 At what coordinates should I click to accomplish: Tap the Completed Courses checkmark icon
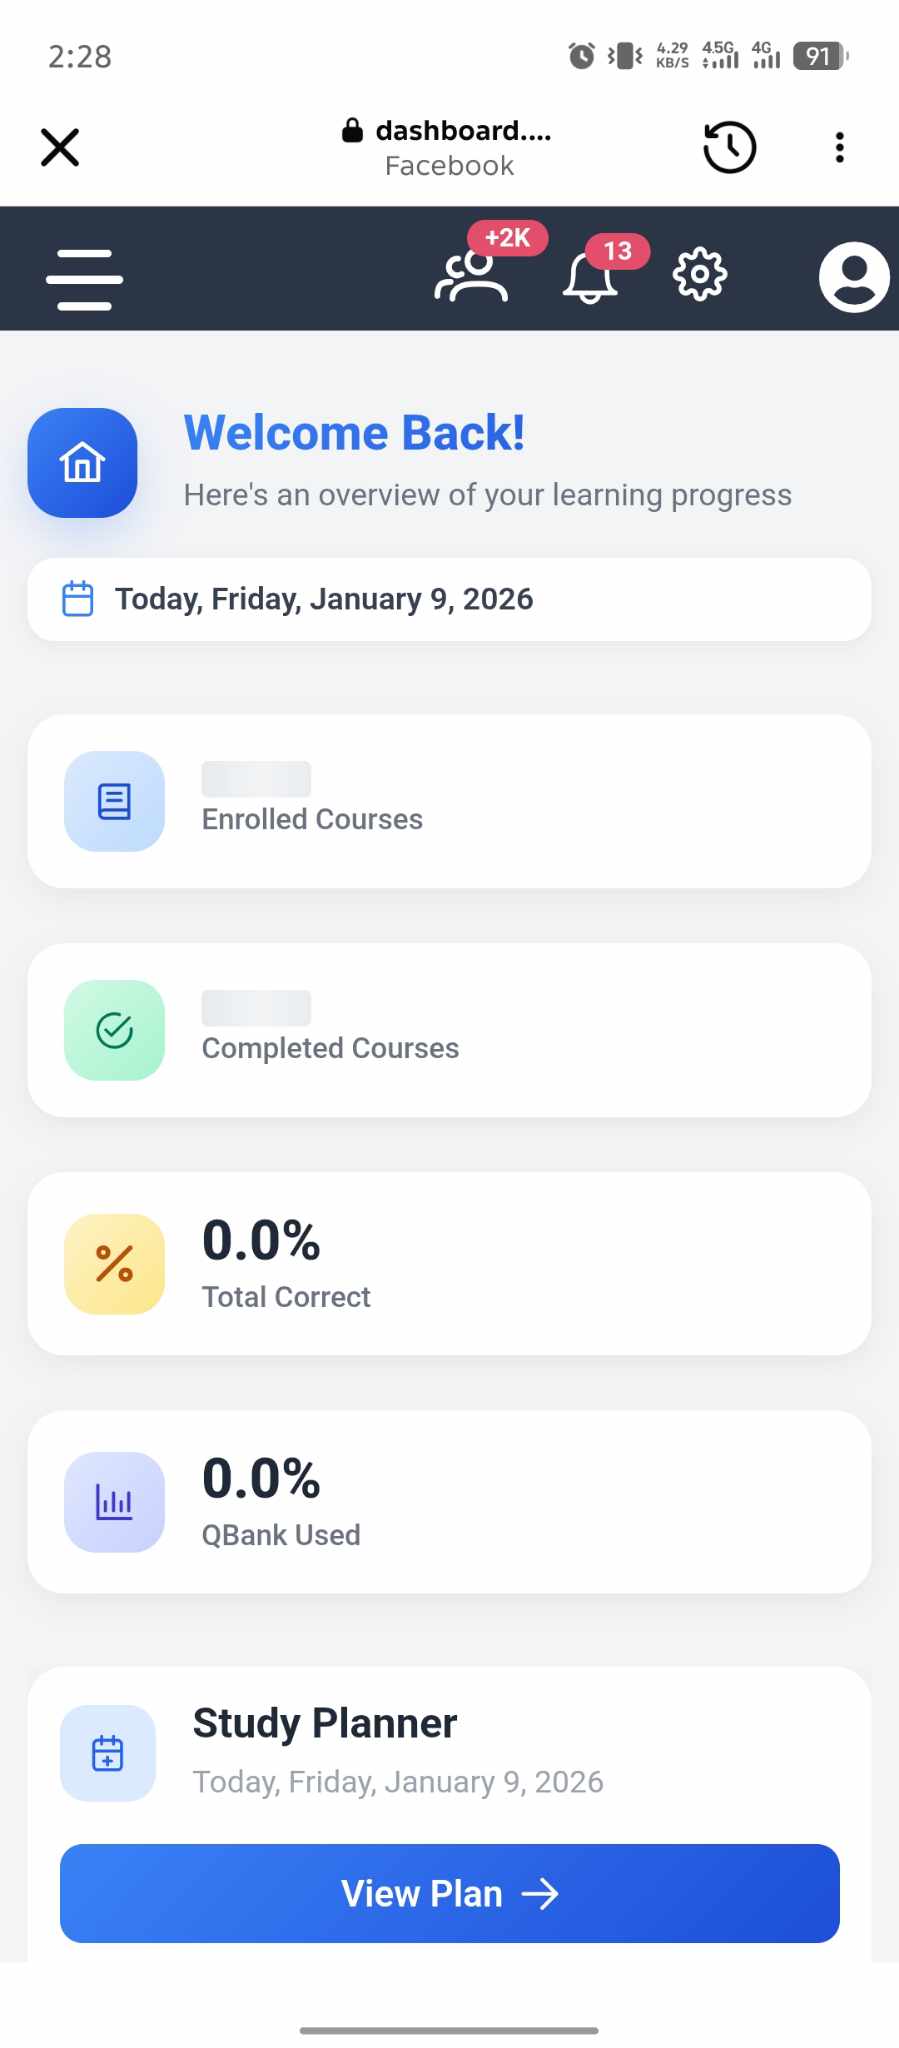click(x=114, y=1030)
